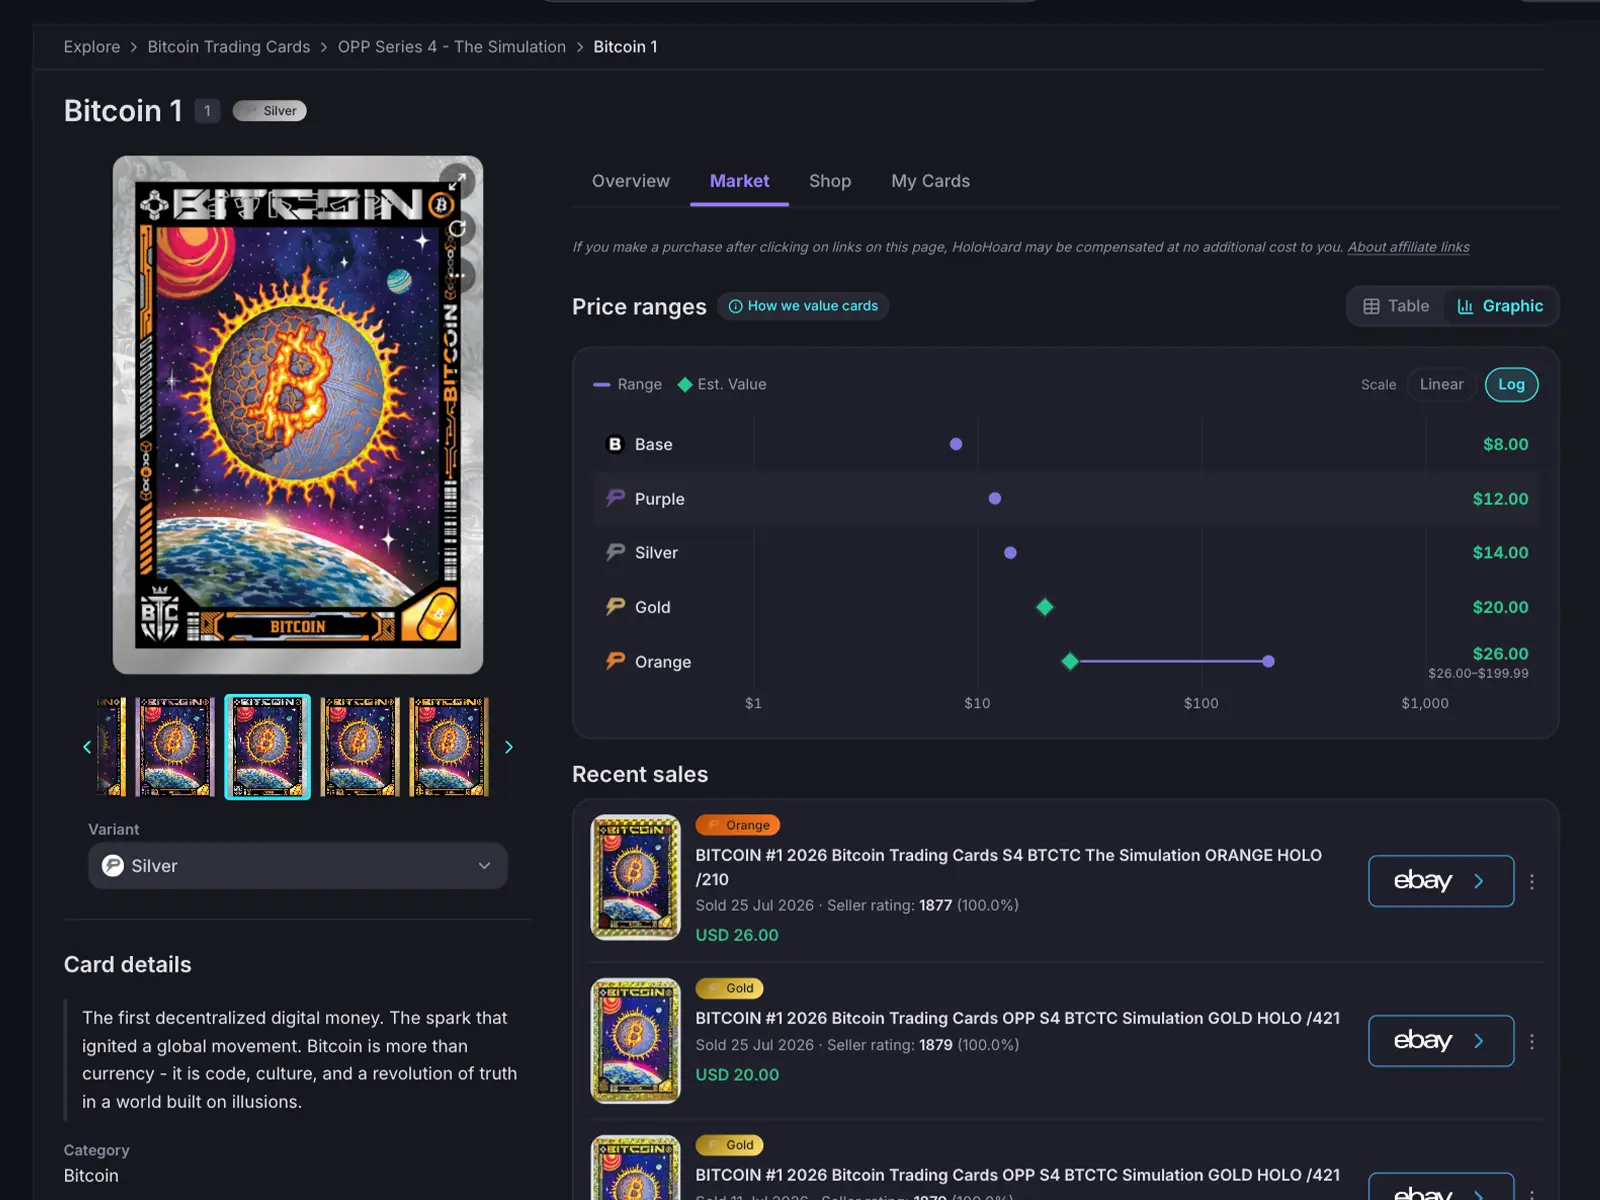1600x1200 pixels.
Task: Click the info icon beside How we value cards
Action: 735,306
